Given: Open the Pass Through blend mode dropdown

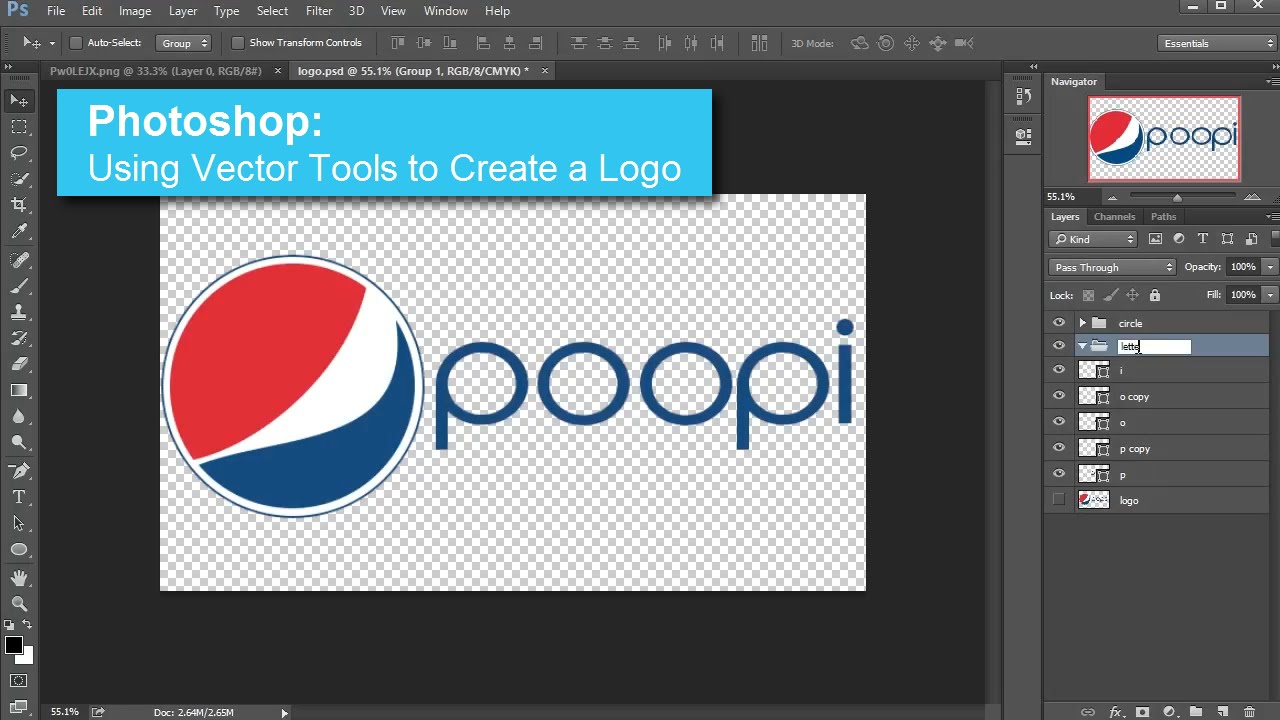Looking at the screenshot, I should click(1111, 266).
